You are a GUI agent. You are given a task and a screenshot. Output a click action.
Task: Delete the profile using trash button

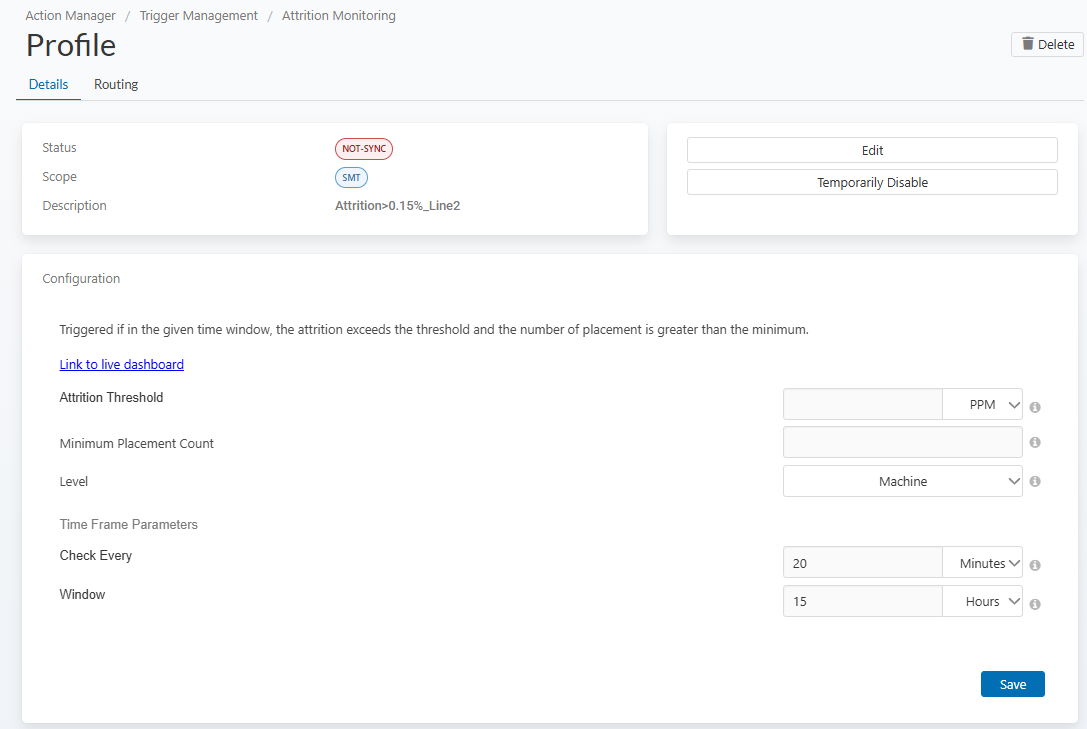(1047, 44)
